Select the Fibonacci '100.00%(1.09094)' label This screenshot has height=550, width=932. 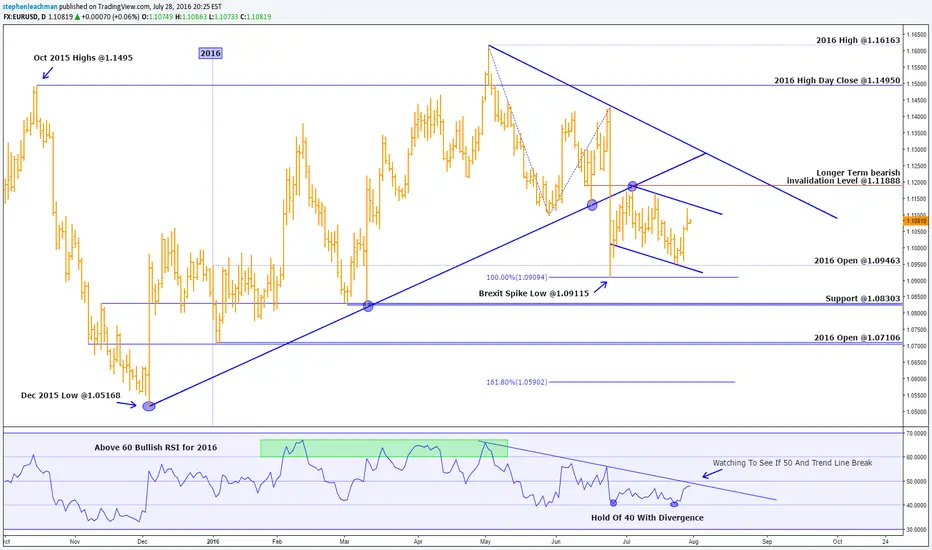click(517, 278)
